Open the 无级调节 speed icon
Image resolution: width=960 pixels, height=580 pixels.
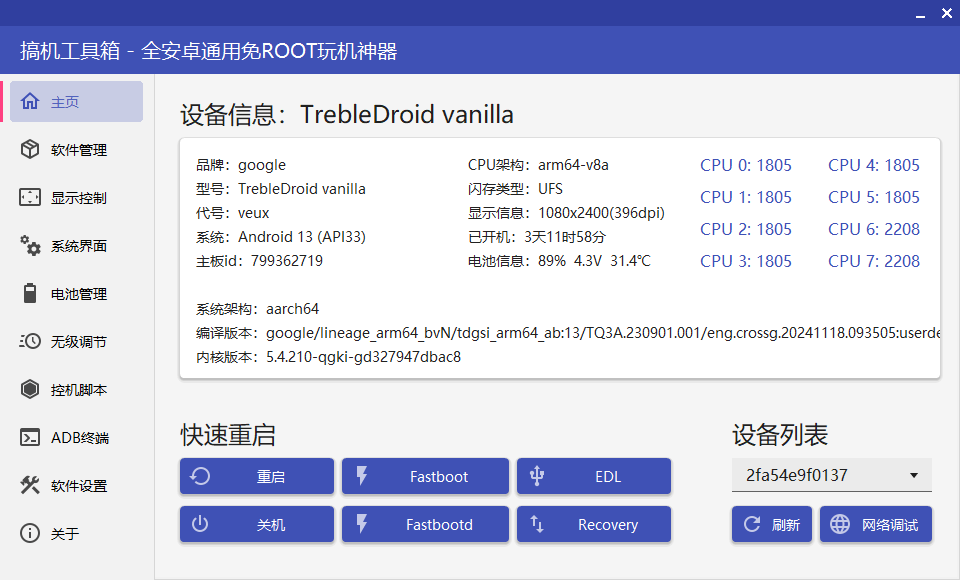30,341
